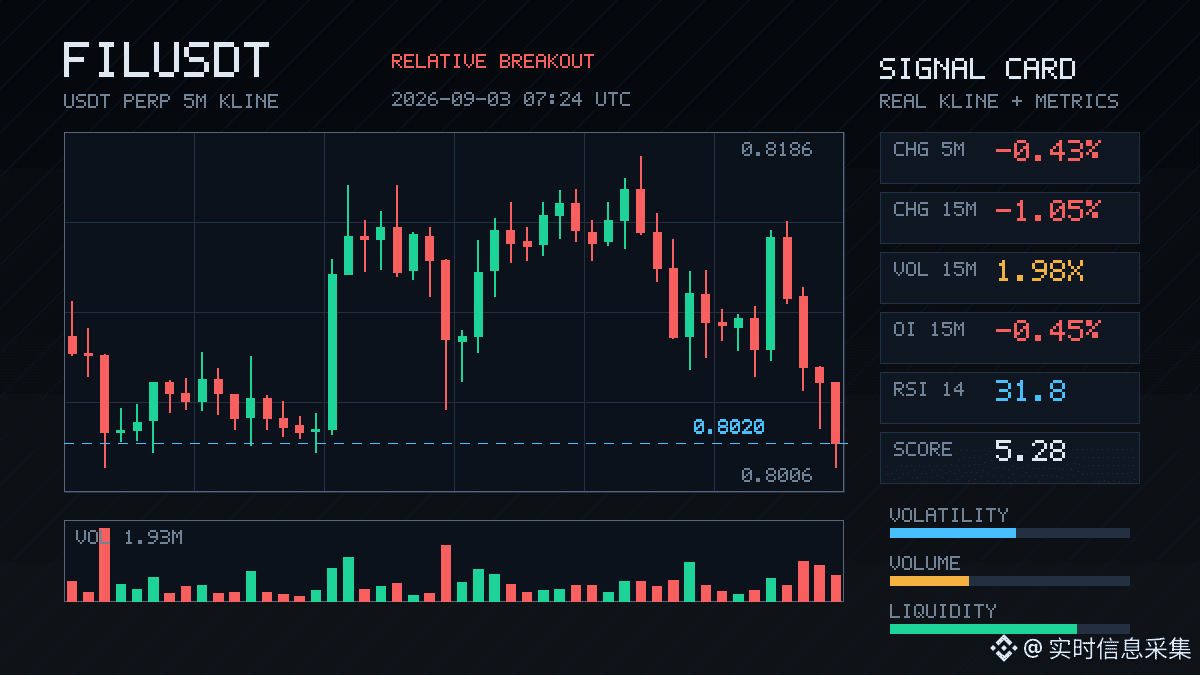The image size is (1200, 675).
Task: Click the 0.8020 current price label
Action: (729, 427)
